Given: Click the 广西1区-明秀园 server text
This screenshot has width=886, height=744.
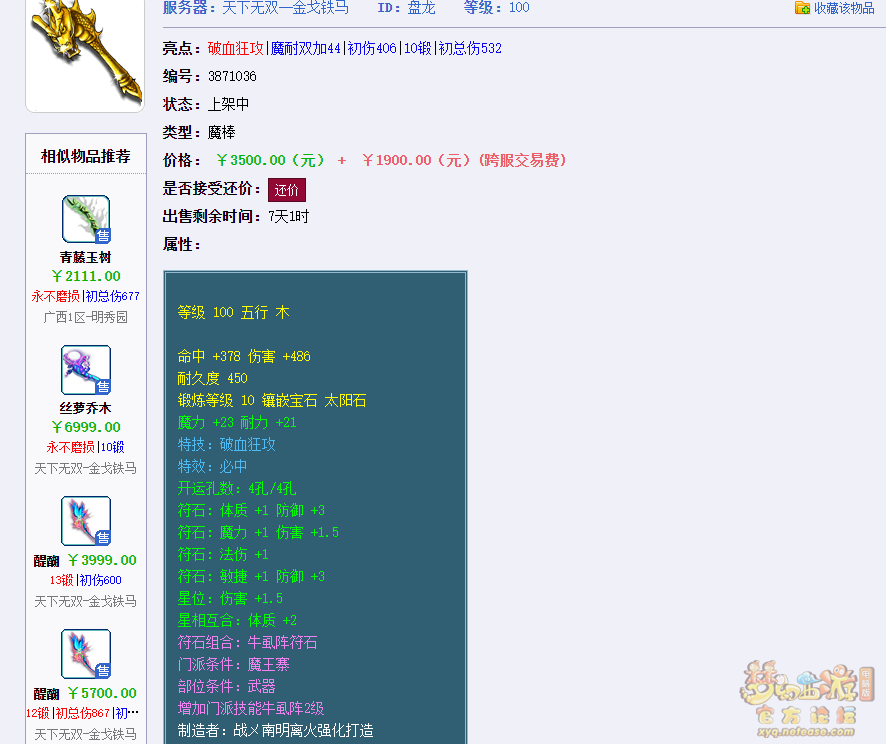Looking at the screenshot, I should [85, 317].
